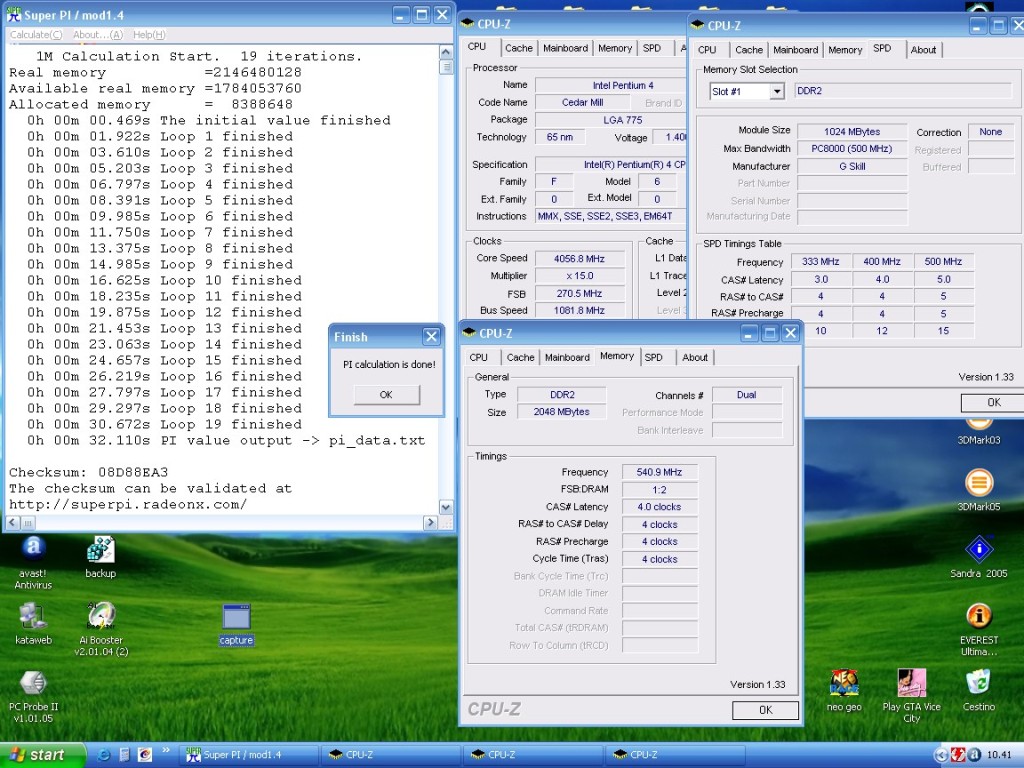
Task: Click the DRAM Frequency 540.9 MHz field
Action: pyautogui.click(x=659, y=472)
